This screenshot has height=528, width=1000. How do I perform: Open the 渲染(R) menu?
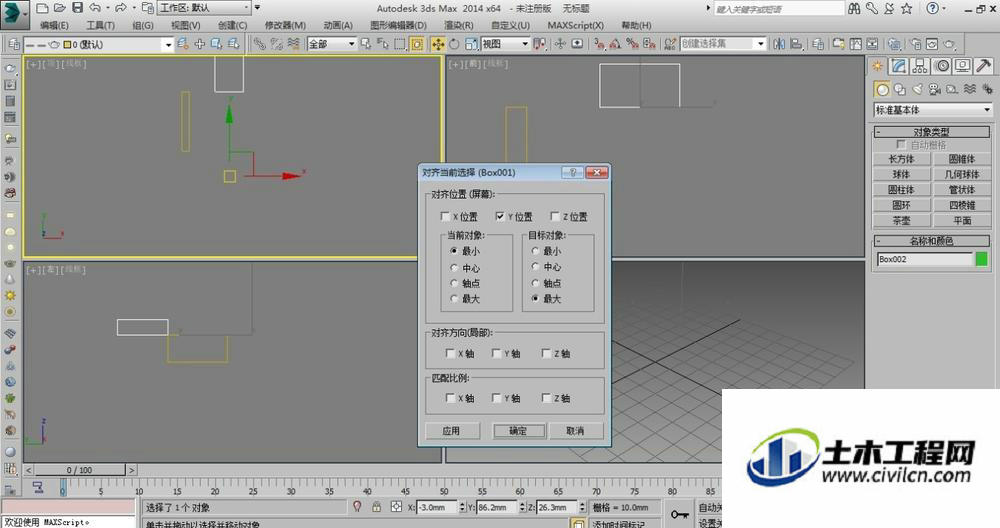(459, 26)
